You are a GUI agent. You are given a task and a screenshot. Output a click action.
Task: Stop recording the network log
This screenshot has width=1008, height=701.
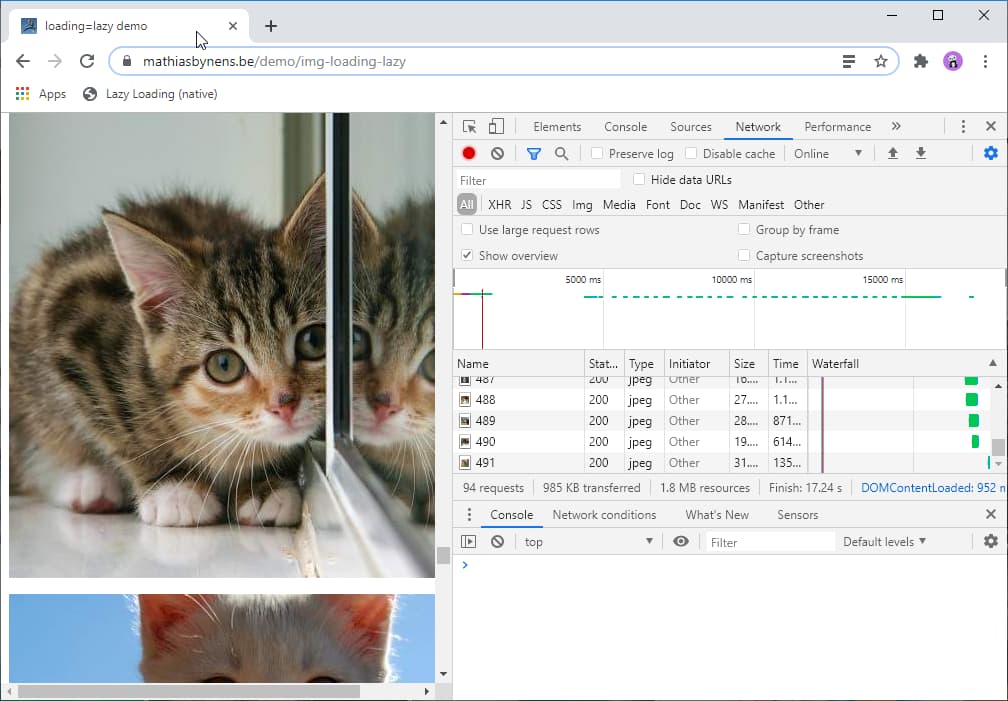[469, 153]
